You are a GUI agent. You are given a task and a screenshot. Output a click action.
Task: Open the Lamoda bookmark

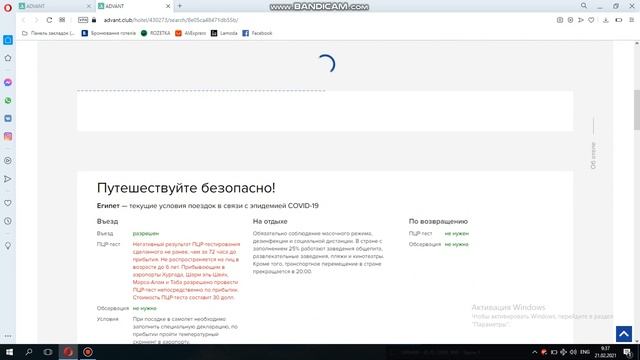coord(224,33)
